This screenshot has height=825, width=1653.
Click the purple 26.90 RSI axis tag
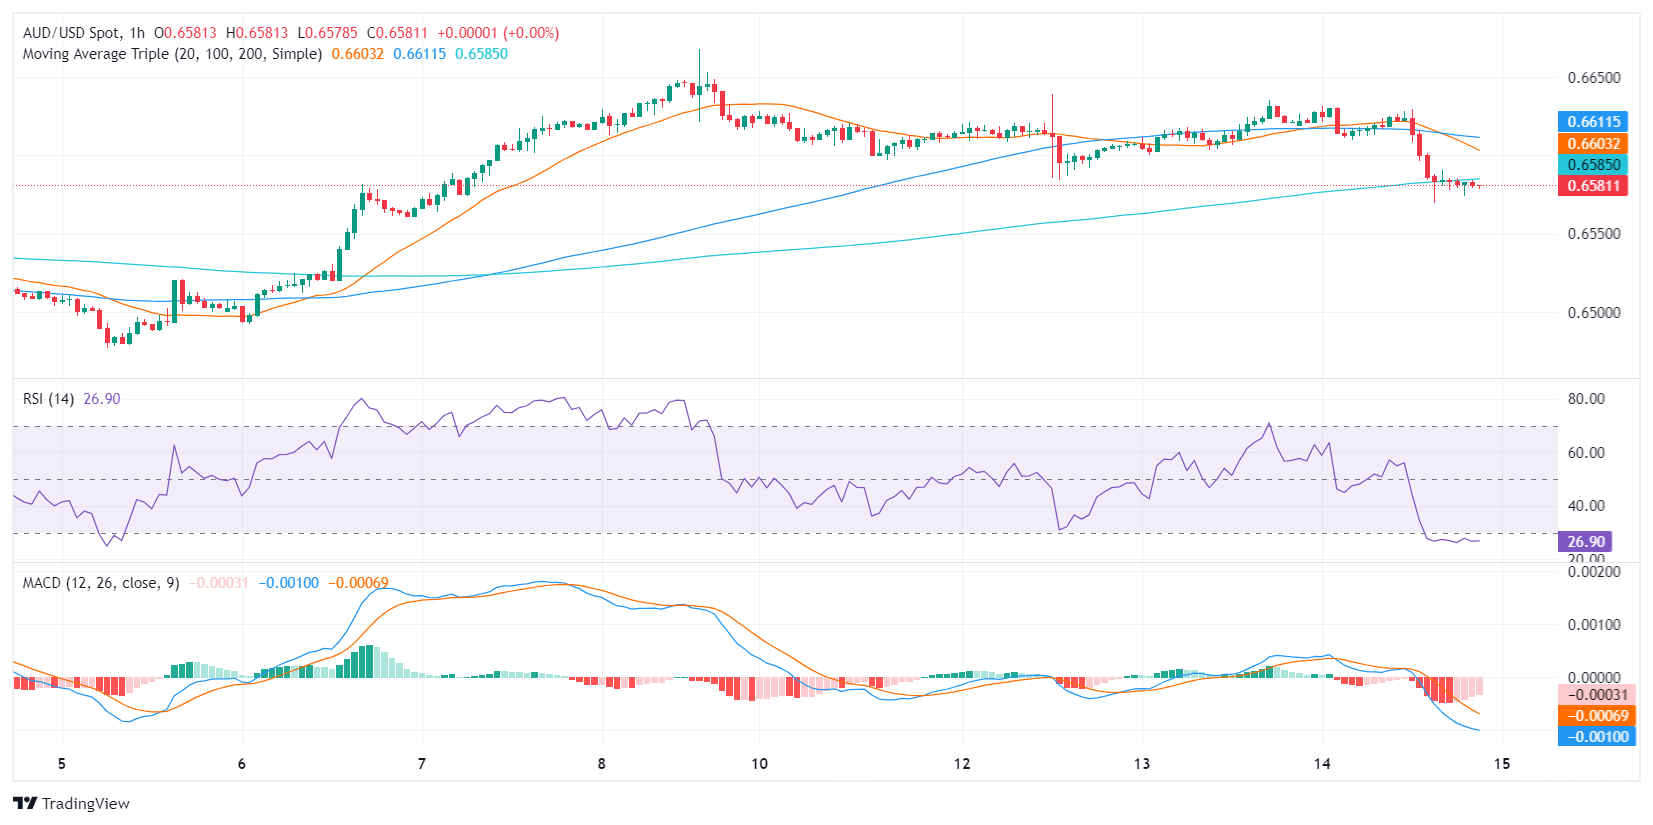click(x=1584, y=542)
